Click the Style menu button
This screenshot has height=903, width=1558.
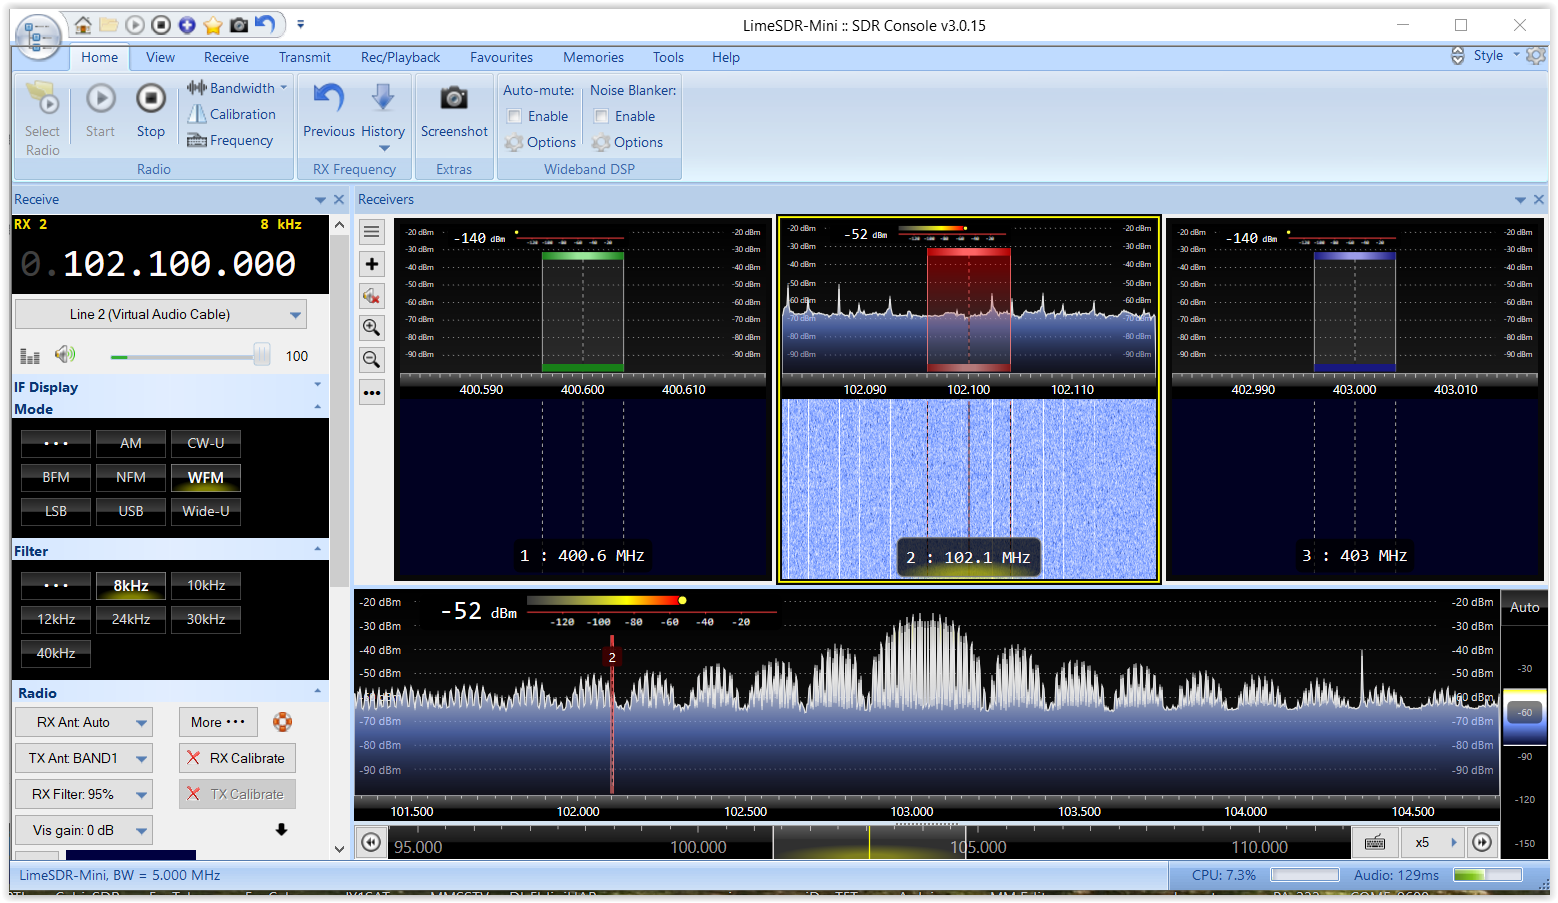coord(1487,56)
